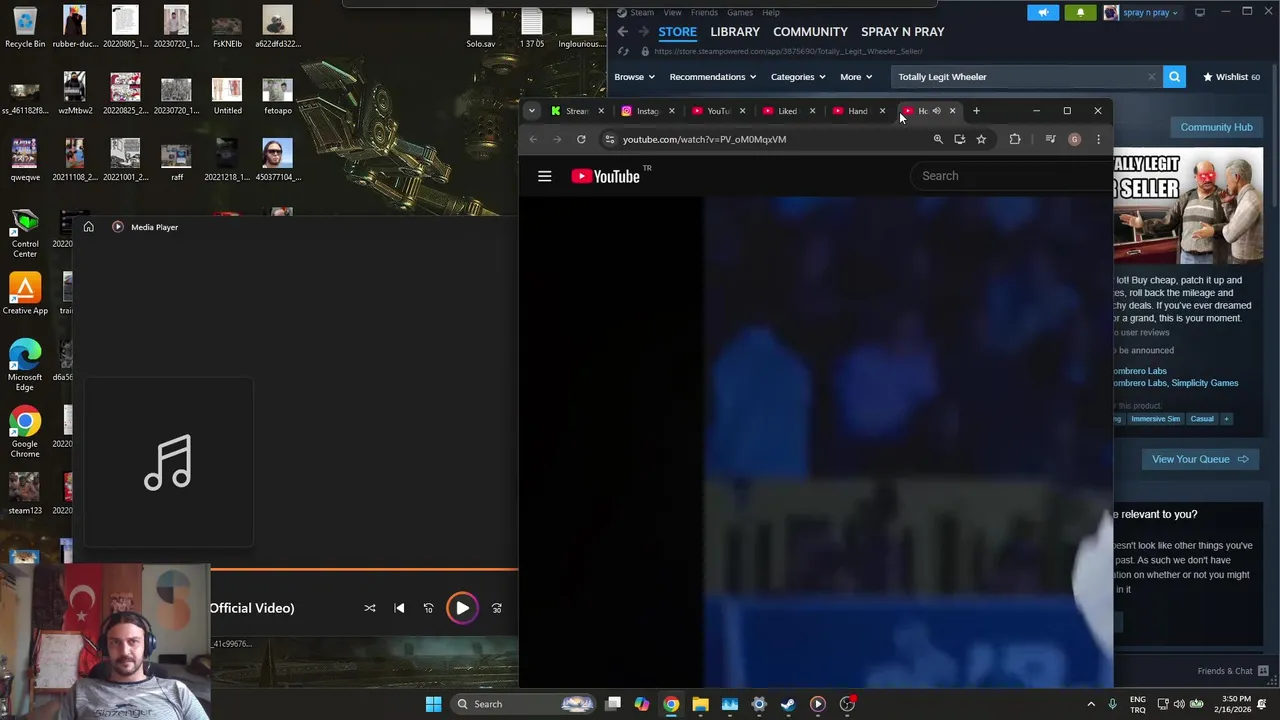1280x720 pixels.
Task: Open YouTube hamburger guide menu
Action: 545,176
